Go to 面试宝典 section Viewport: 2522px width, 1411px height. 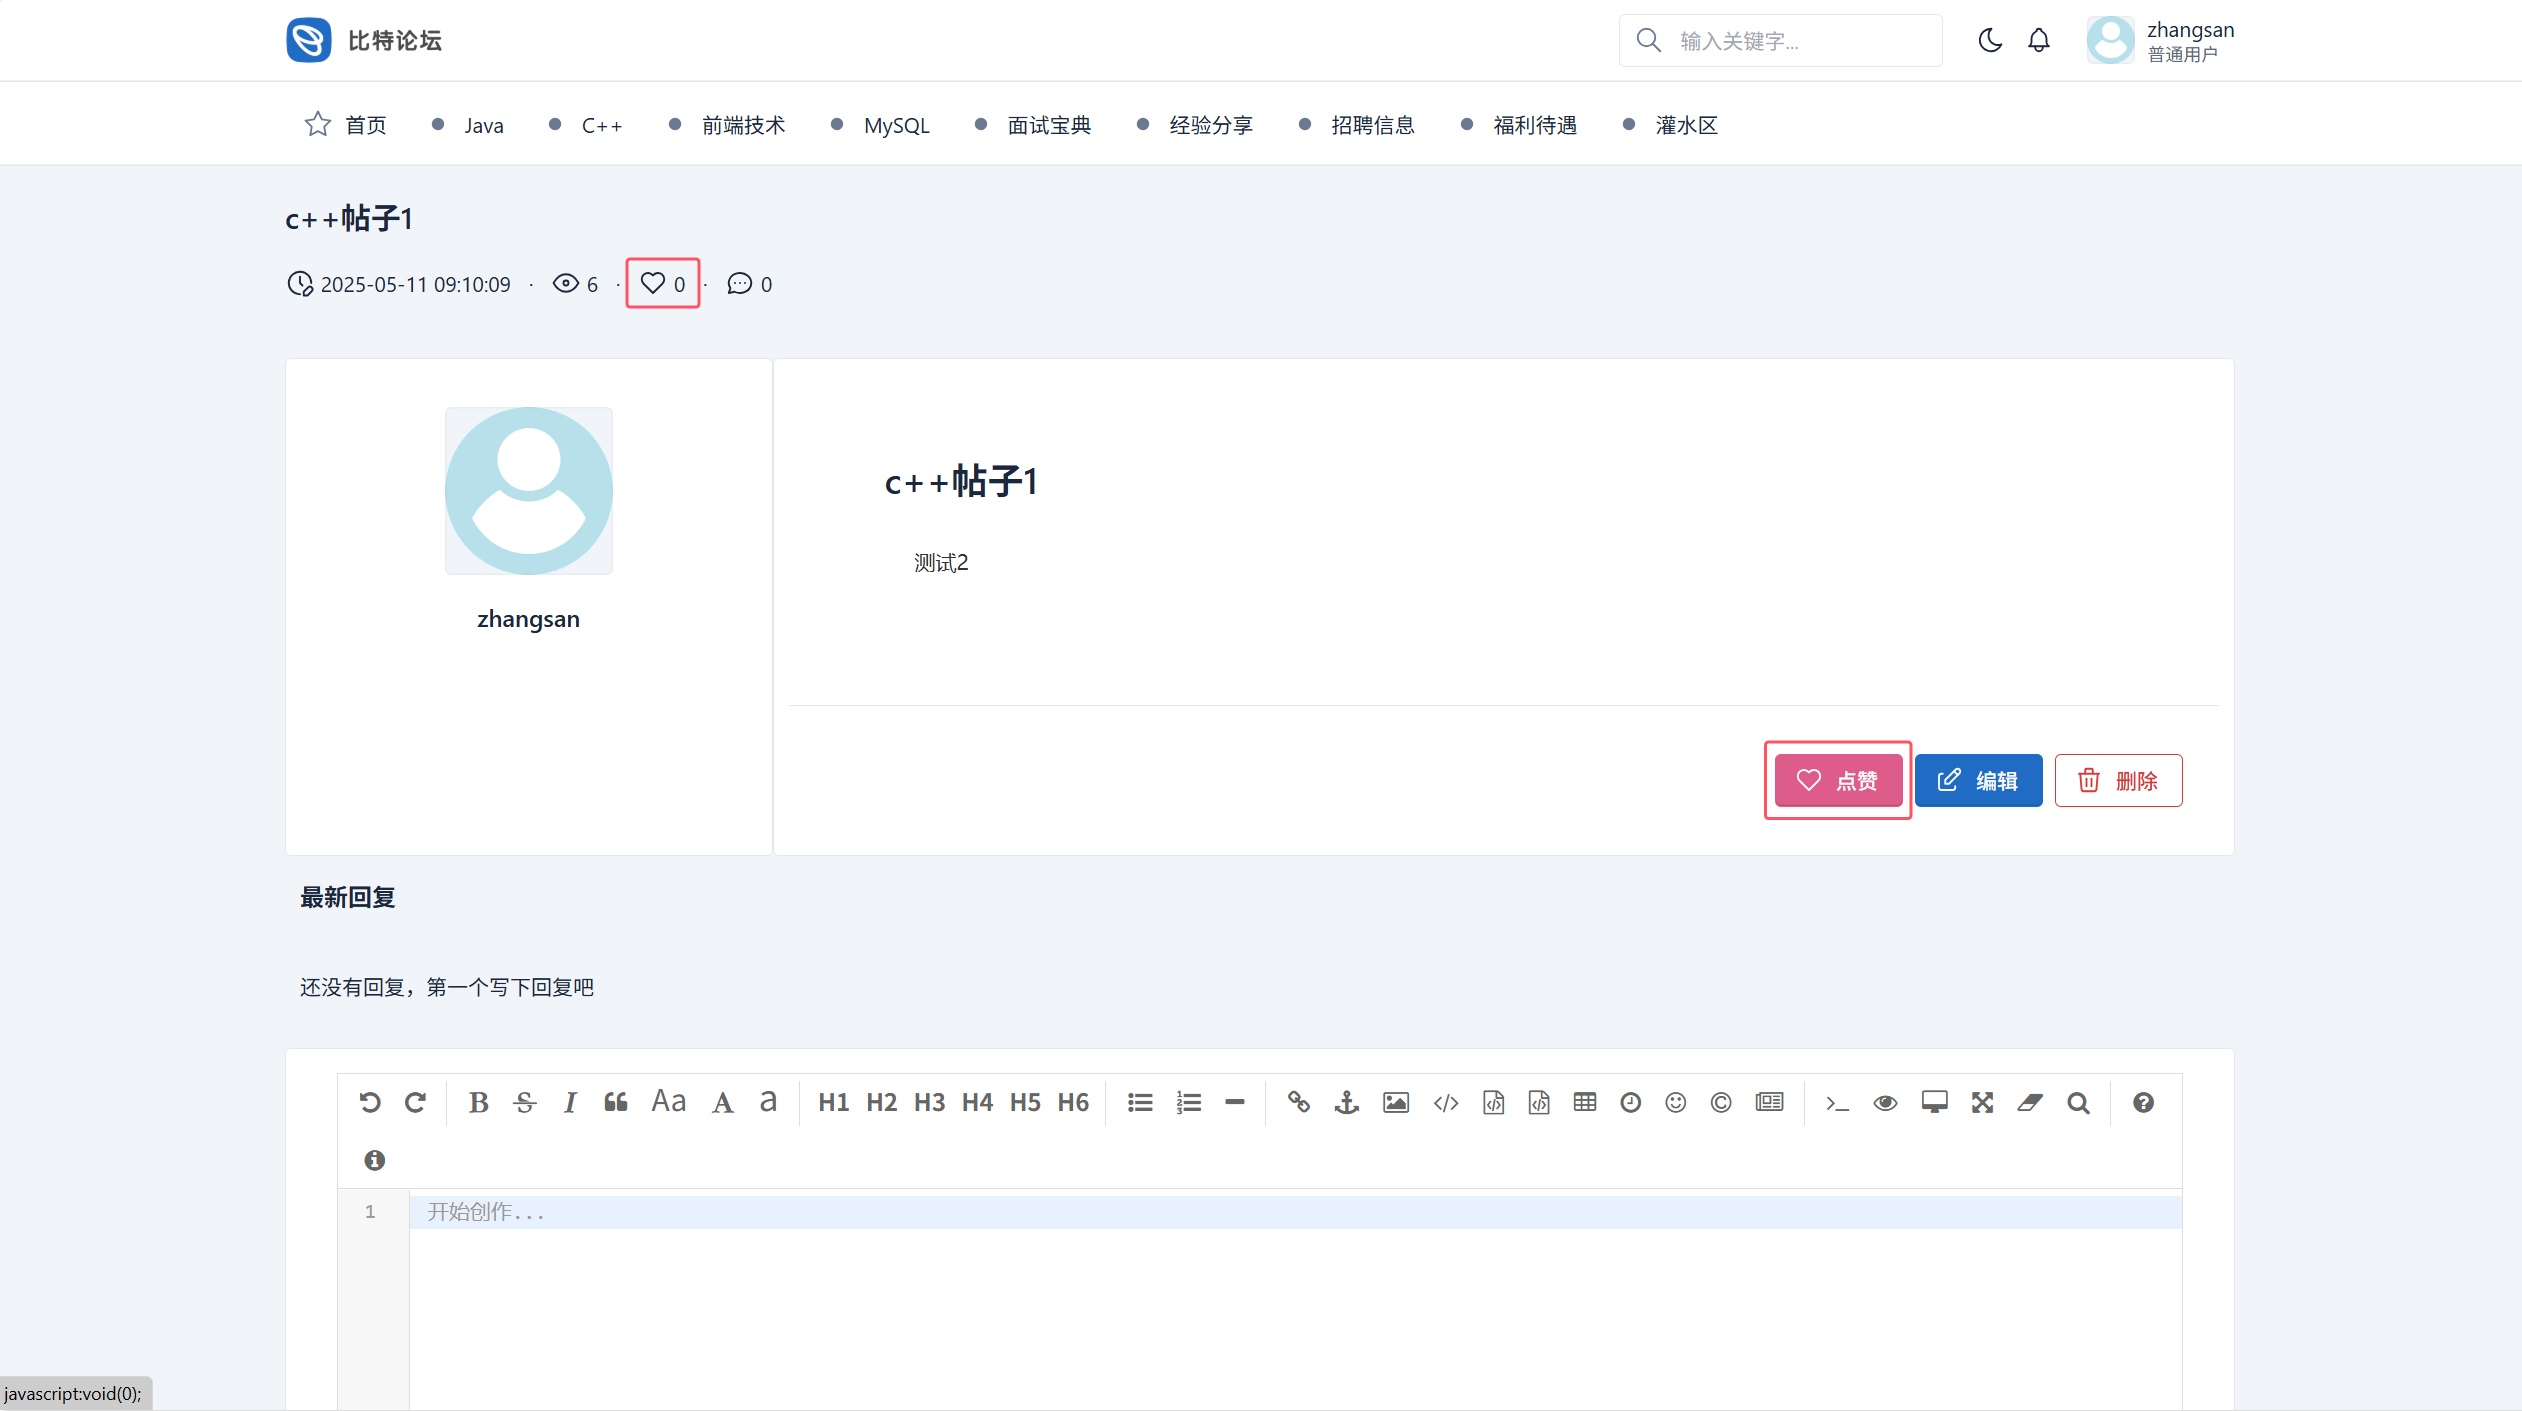click(x=1048, y=125)
